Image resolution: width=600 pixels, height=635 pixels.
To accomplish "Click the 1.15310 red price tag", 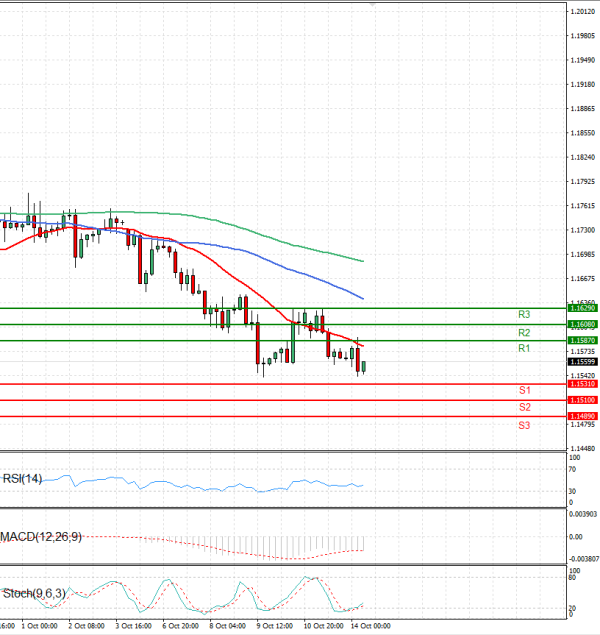I will coord(583,384).
